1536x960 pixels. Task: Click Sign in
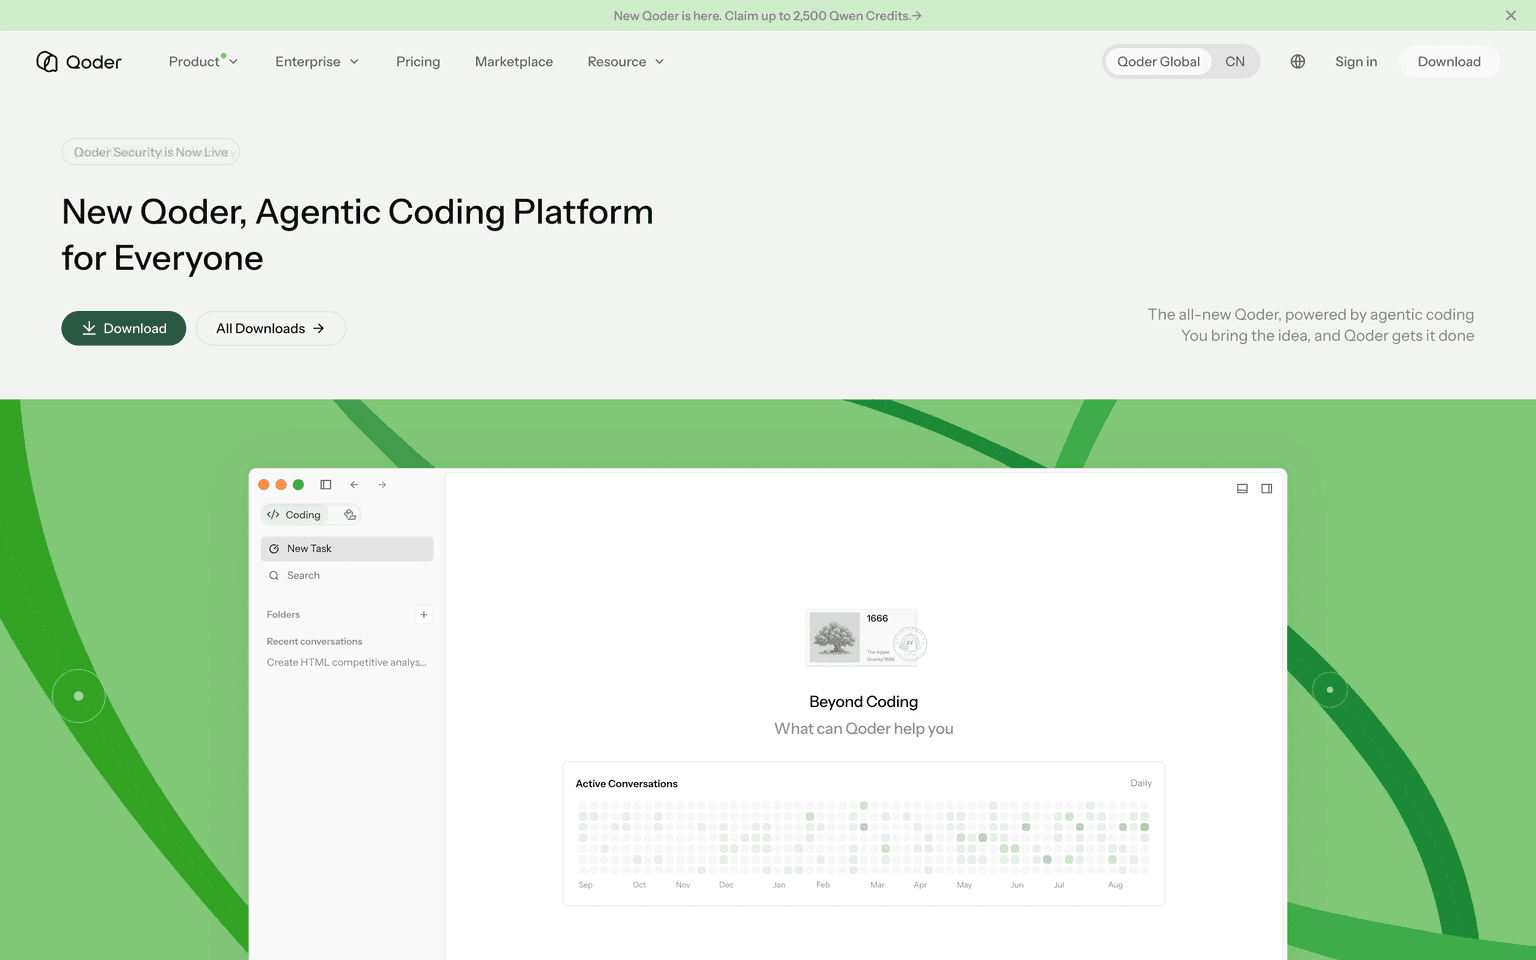(x=1356, y=62)
